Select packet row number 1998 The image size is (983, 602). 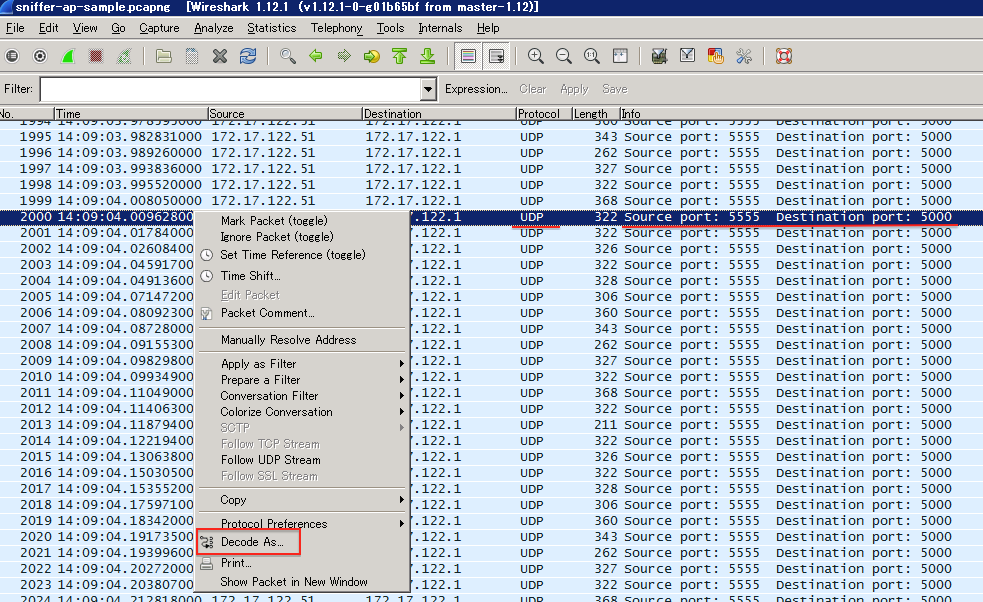[492, 185]
